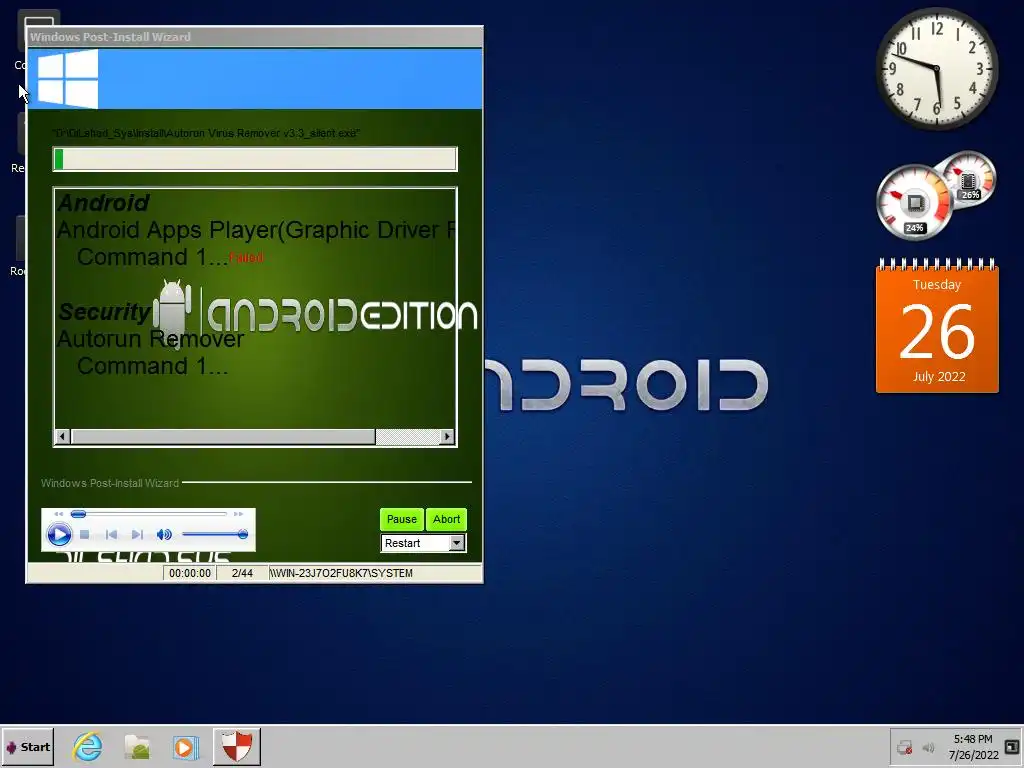Image resolution: width=1024 pixels, height=768 pixels.
Task: Click the 'Android Apps Player' log entry
Action: tap(256, 230)
